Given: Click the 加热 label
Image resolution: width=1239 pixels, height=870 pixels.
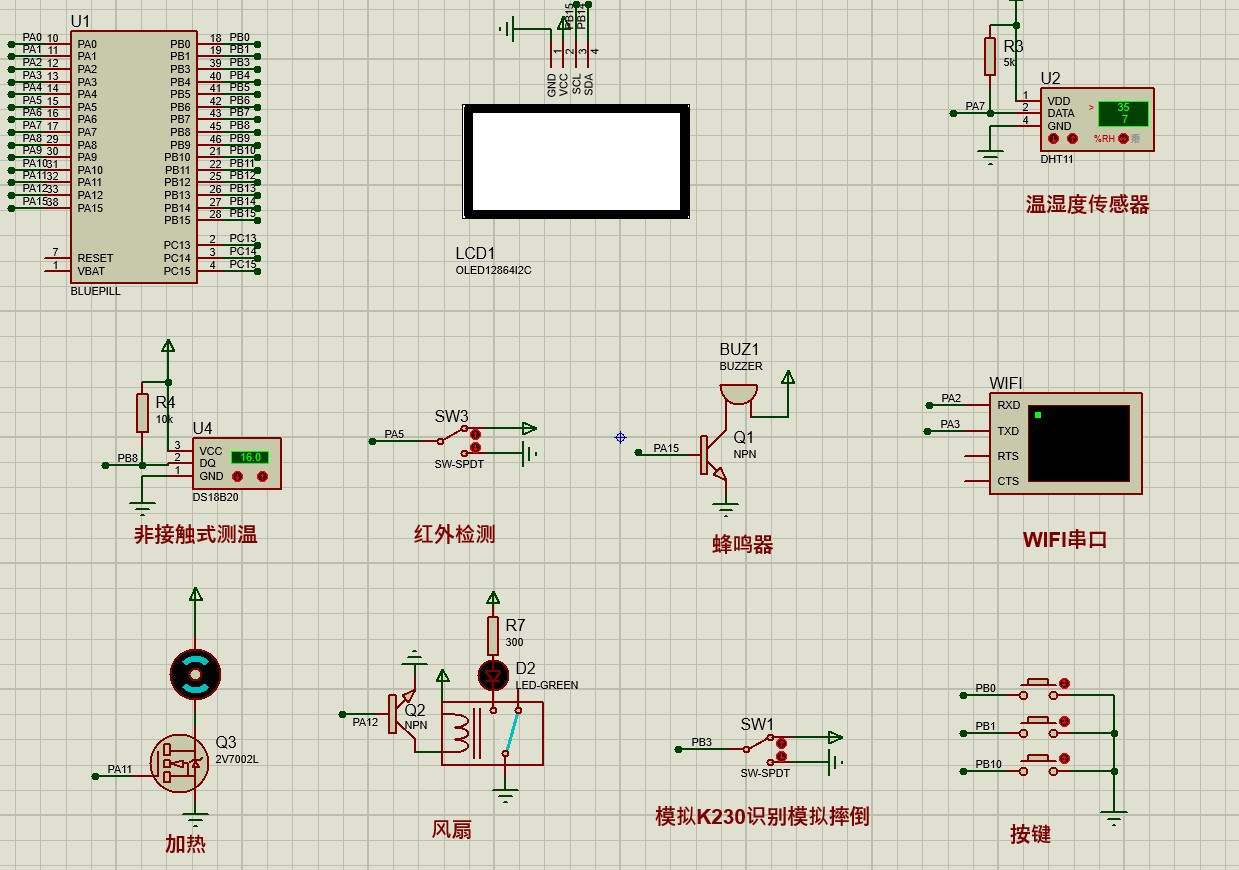Looking at the screenshot, I should coord(186,844).
